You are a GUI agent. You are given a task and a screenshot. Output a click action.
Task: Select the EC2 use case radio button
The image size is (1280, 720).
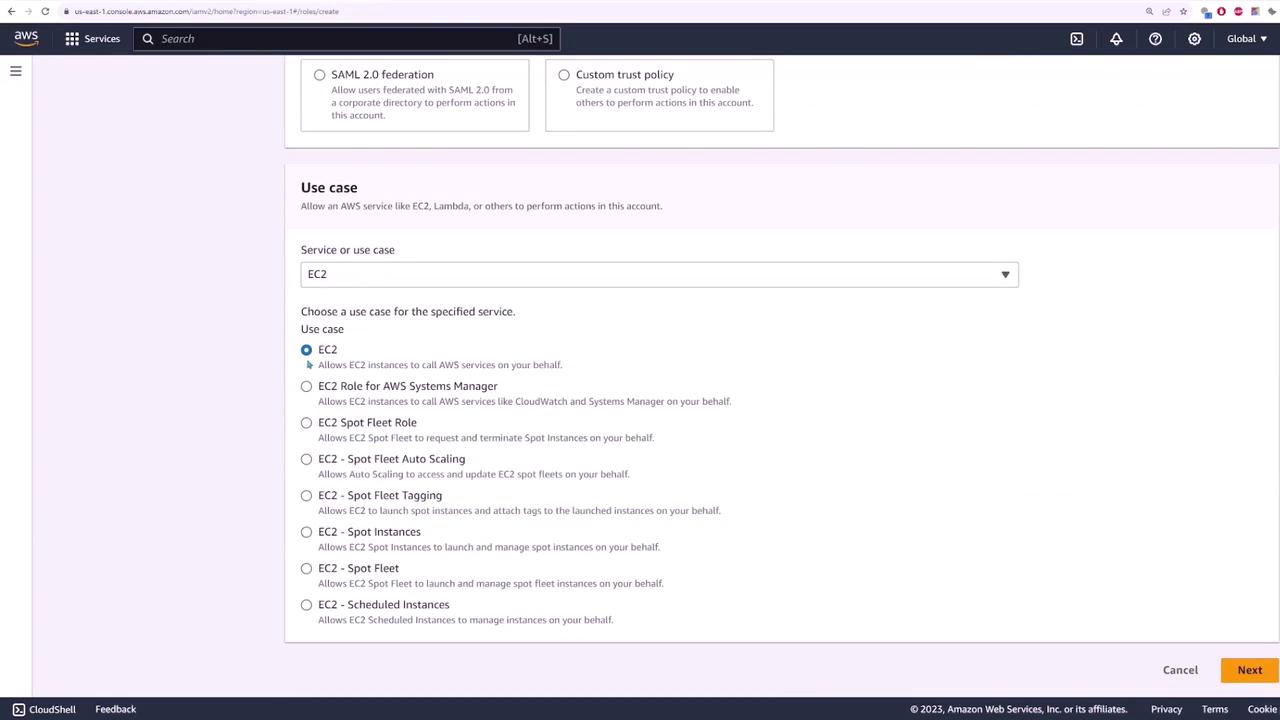click(x=307, y=350)
